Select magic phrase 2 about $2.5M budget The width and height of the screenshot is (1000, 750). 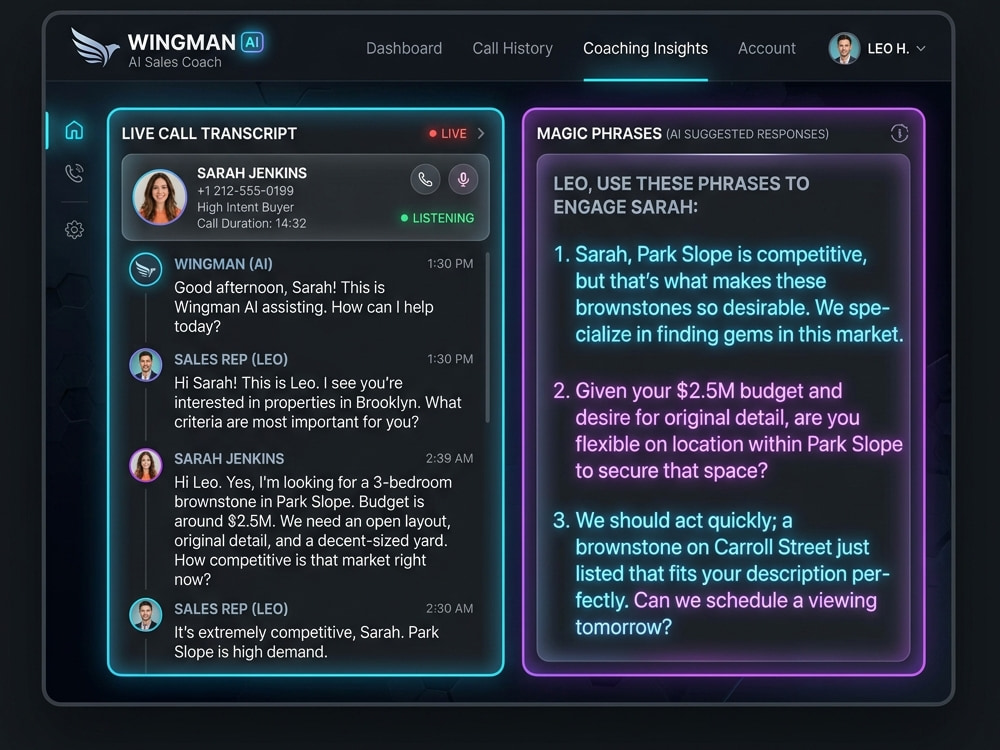728,430
